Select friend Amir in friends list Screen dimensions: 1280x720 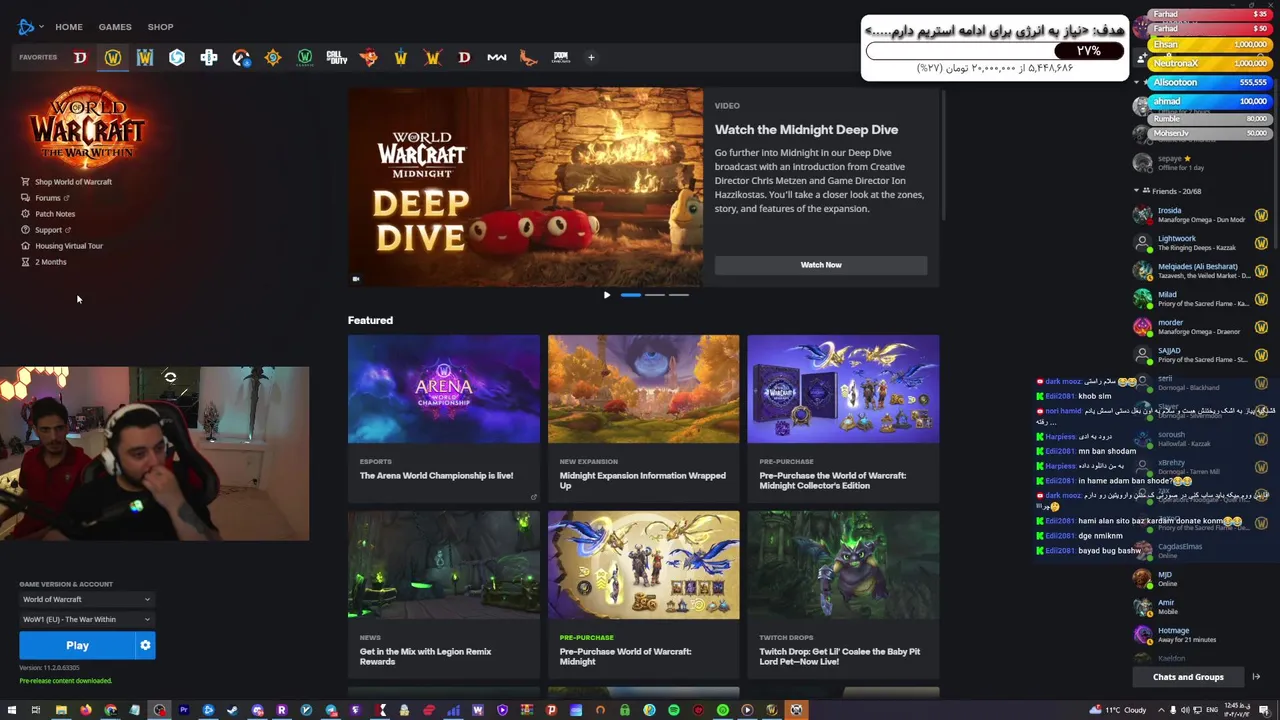point(1200,607)
